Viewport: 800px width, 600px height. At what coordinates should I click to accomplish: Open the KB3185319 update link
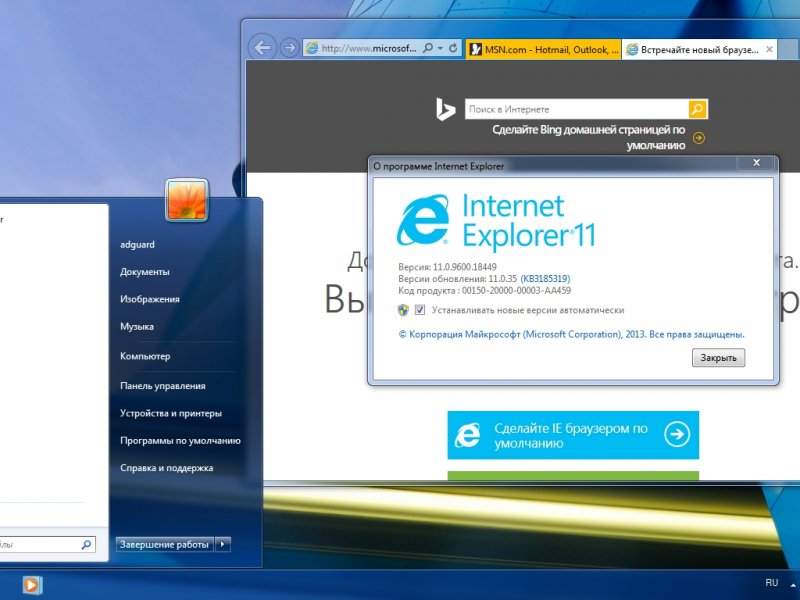(545, 279)
